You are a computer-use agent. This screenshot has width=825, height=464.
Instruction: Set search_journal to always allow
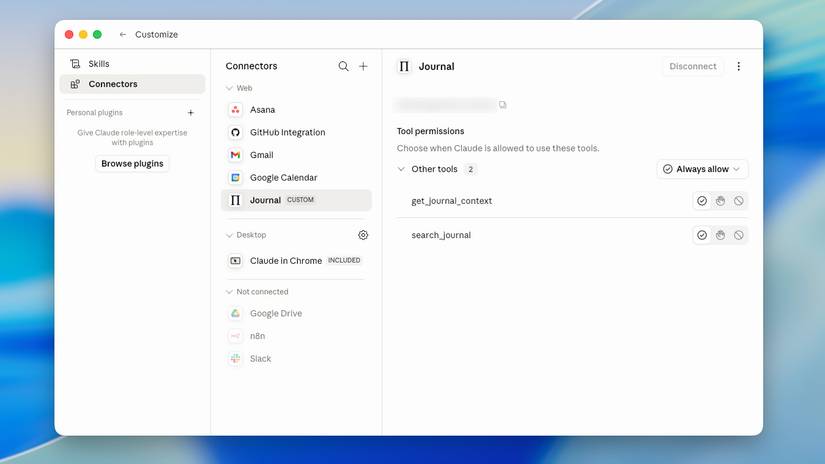point(702,235)
